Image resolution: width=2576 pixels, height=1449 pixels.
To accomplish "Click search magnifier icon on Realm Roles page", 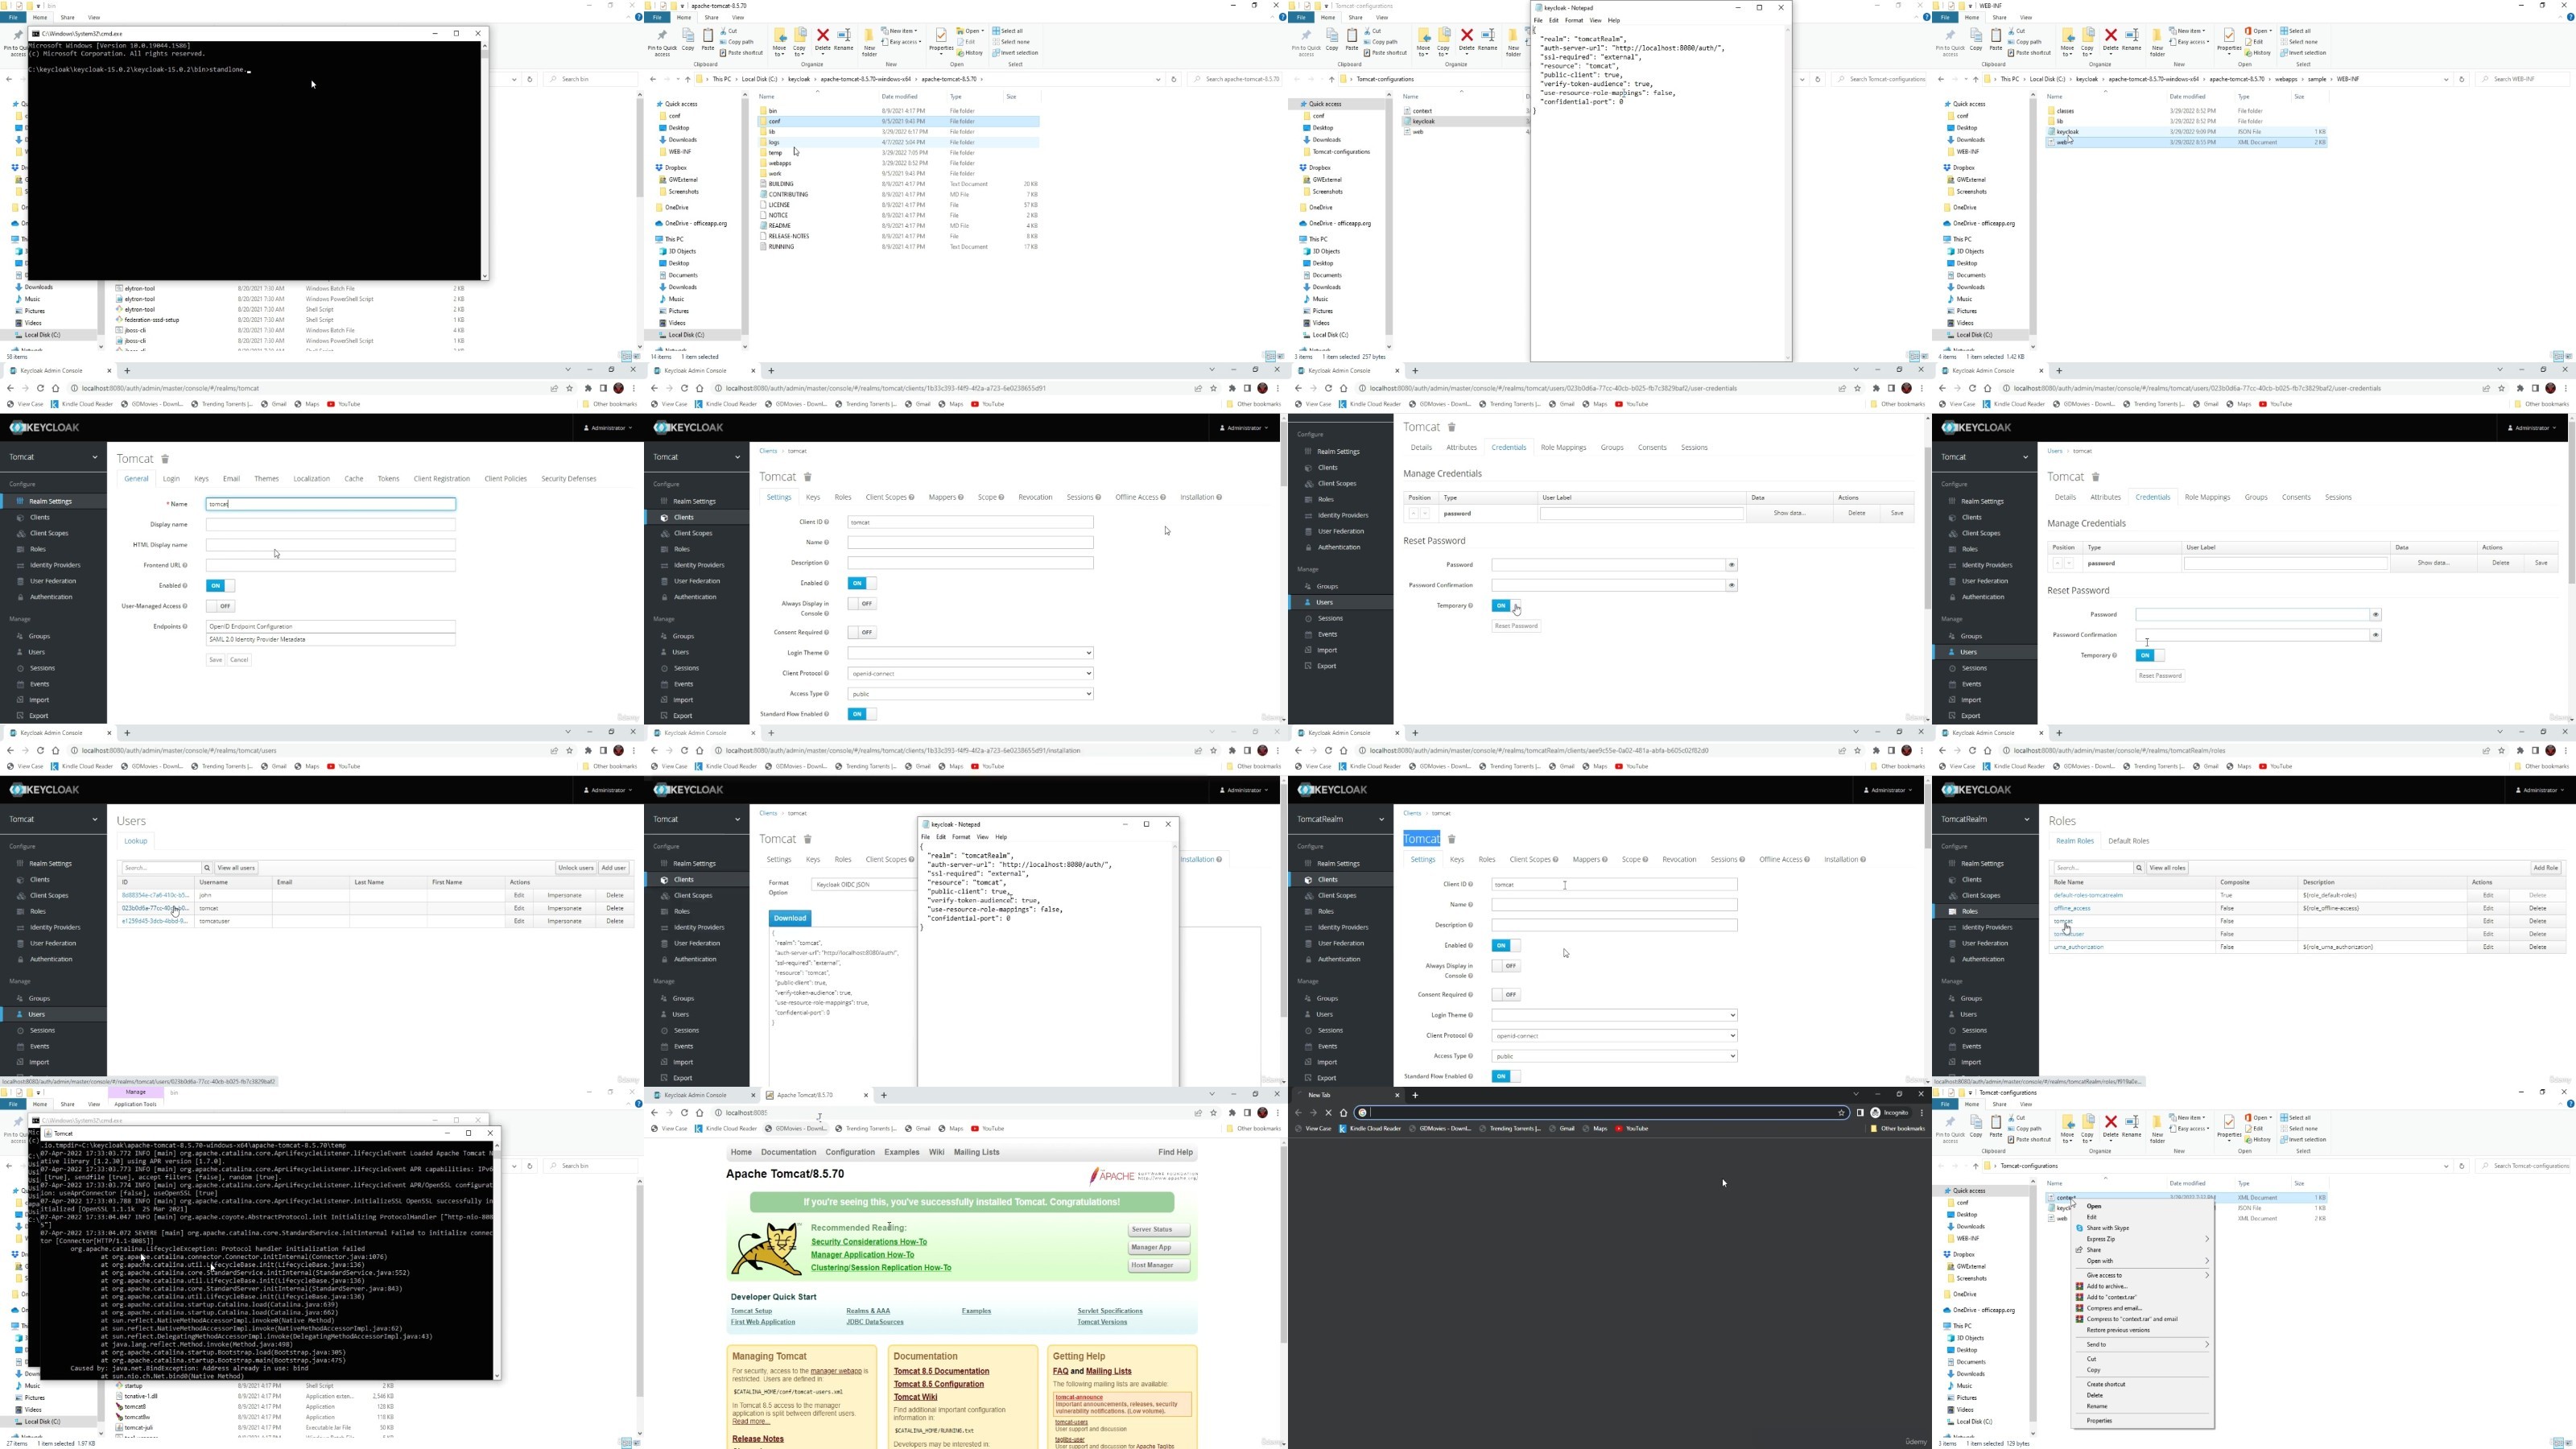I will (2139, 868).
